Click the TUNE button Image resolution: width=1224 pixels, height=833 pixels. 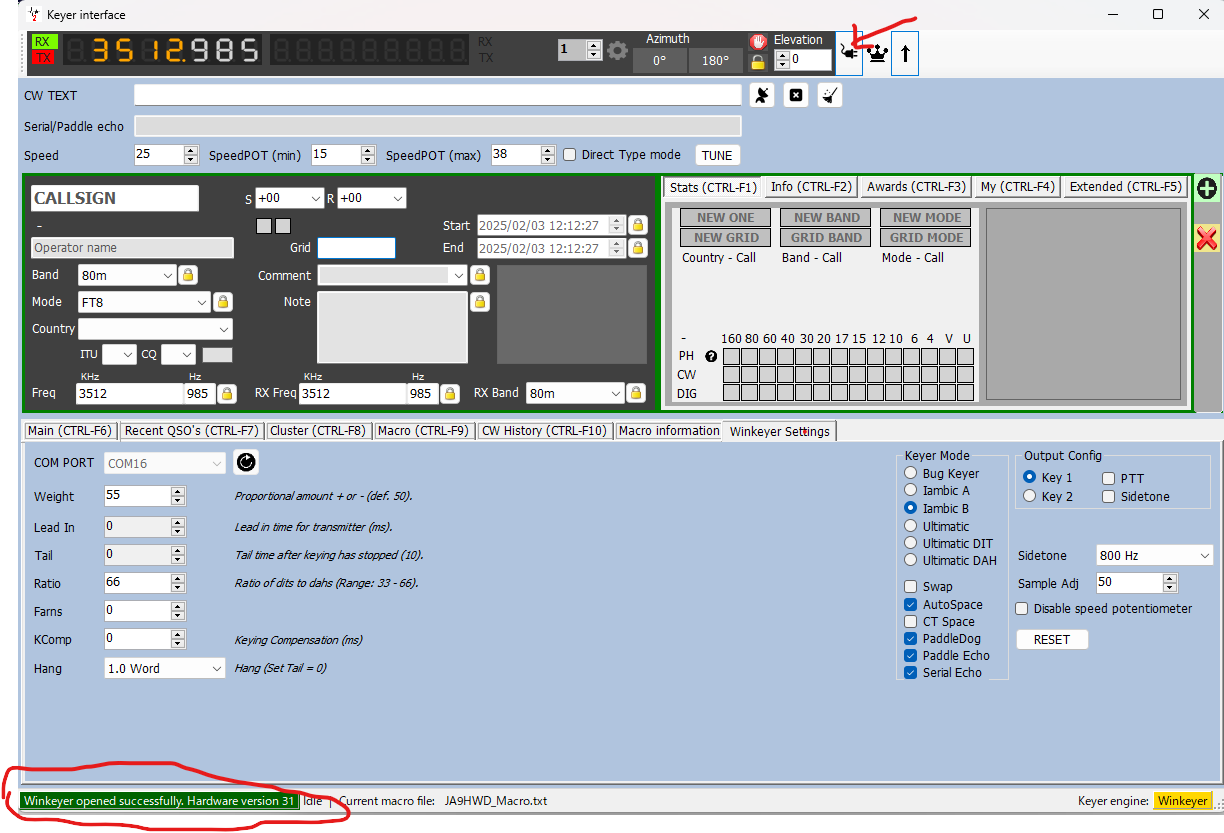coord(717,155)
